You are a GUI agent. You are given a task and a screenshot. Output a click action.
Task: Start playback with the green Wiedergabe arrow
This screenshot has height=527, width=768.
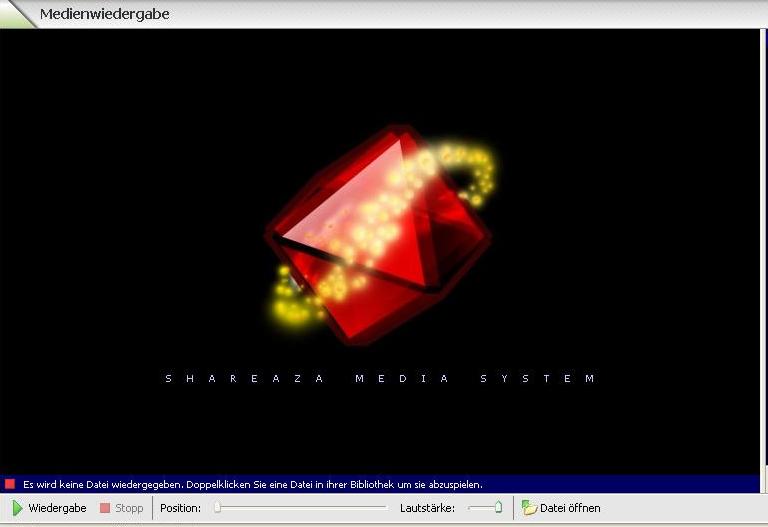click(x=48, y=508)
